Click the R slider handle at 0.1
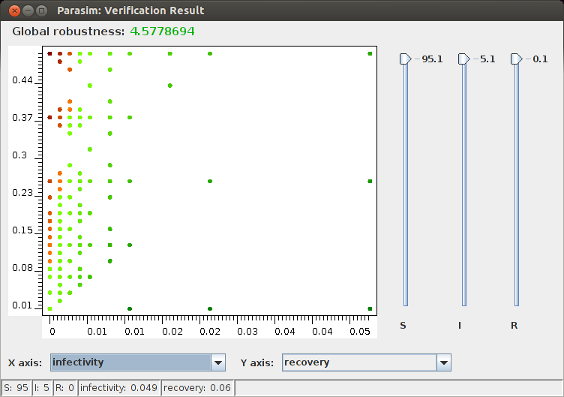Image resolution: width=564 pixels, height=397 pixels. pos(517,59)
